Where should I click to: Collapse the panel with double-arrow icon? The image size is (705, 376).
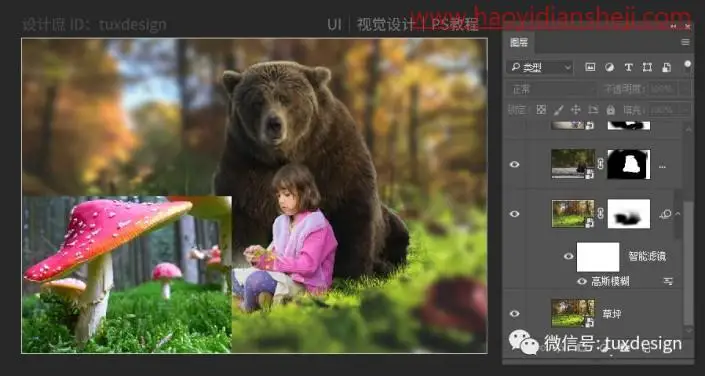click(x=673, y=27)
